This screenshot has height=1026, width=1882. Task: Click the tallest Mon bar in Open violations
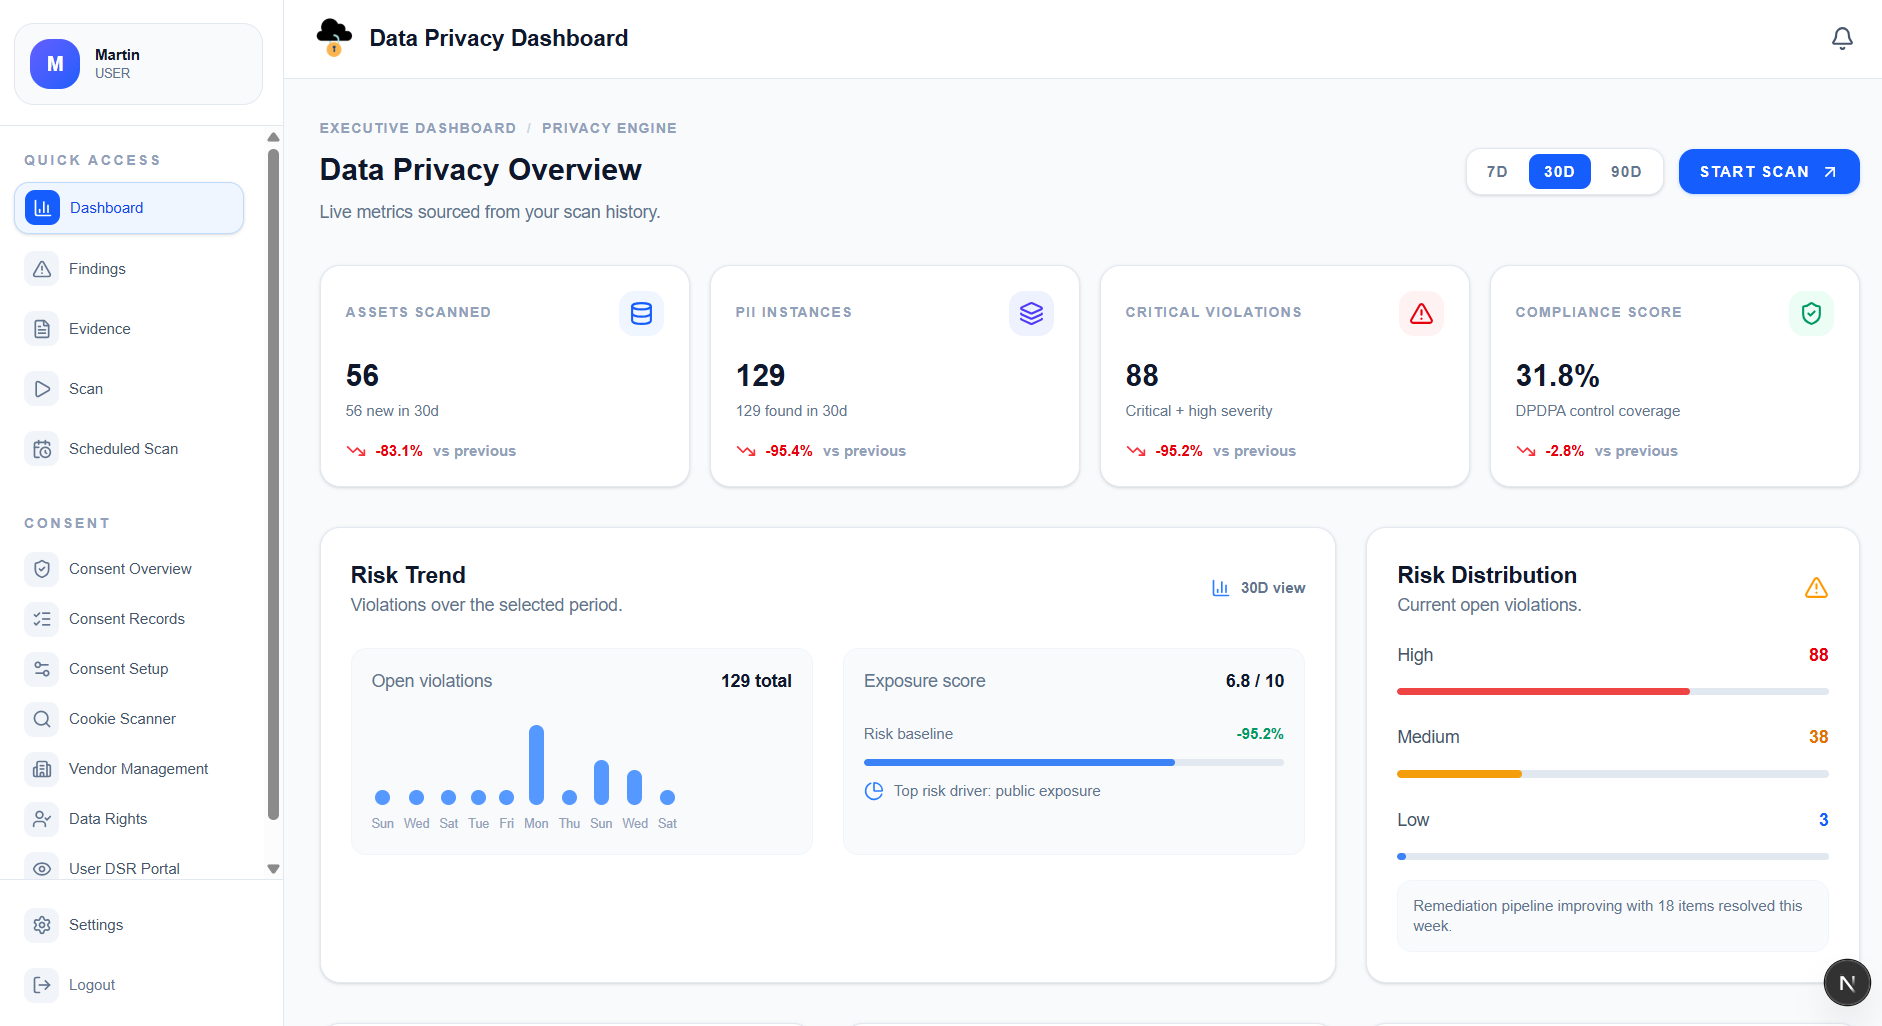536,765
